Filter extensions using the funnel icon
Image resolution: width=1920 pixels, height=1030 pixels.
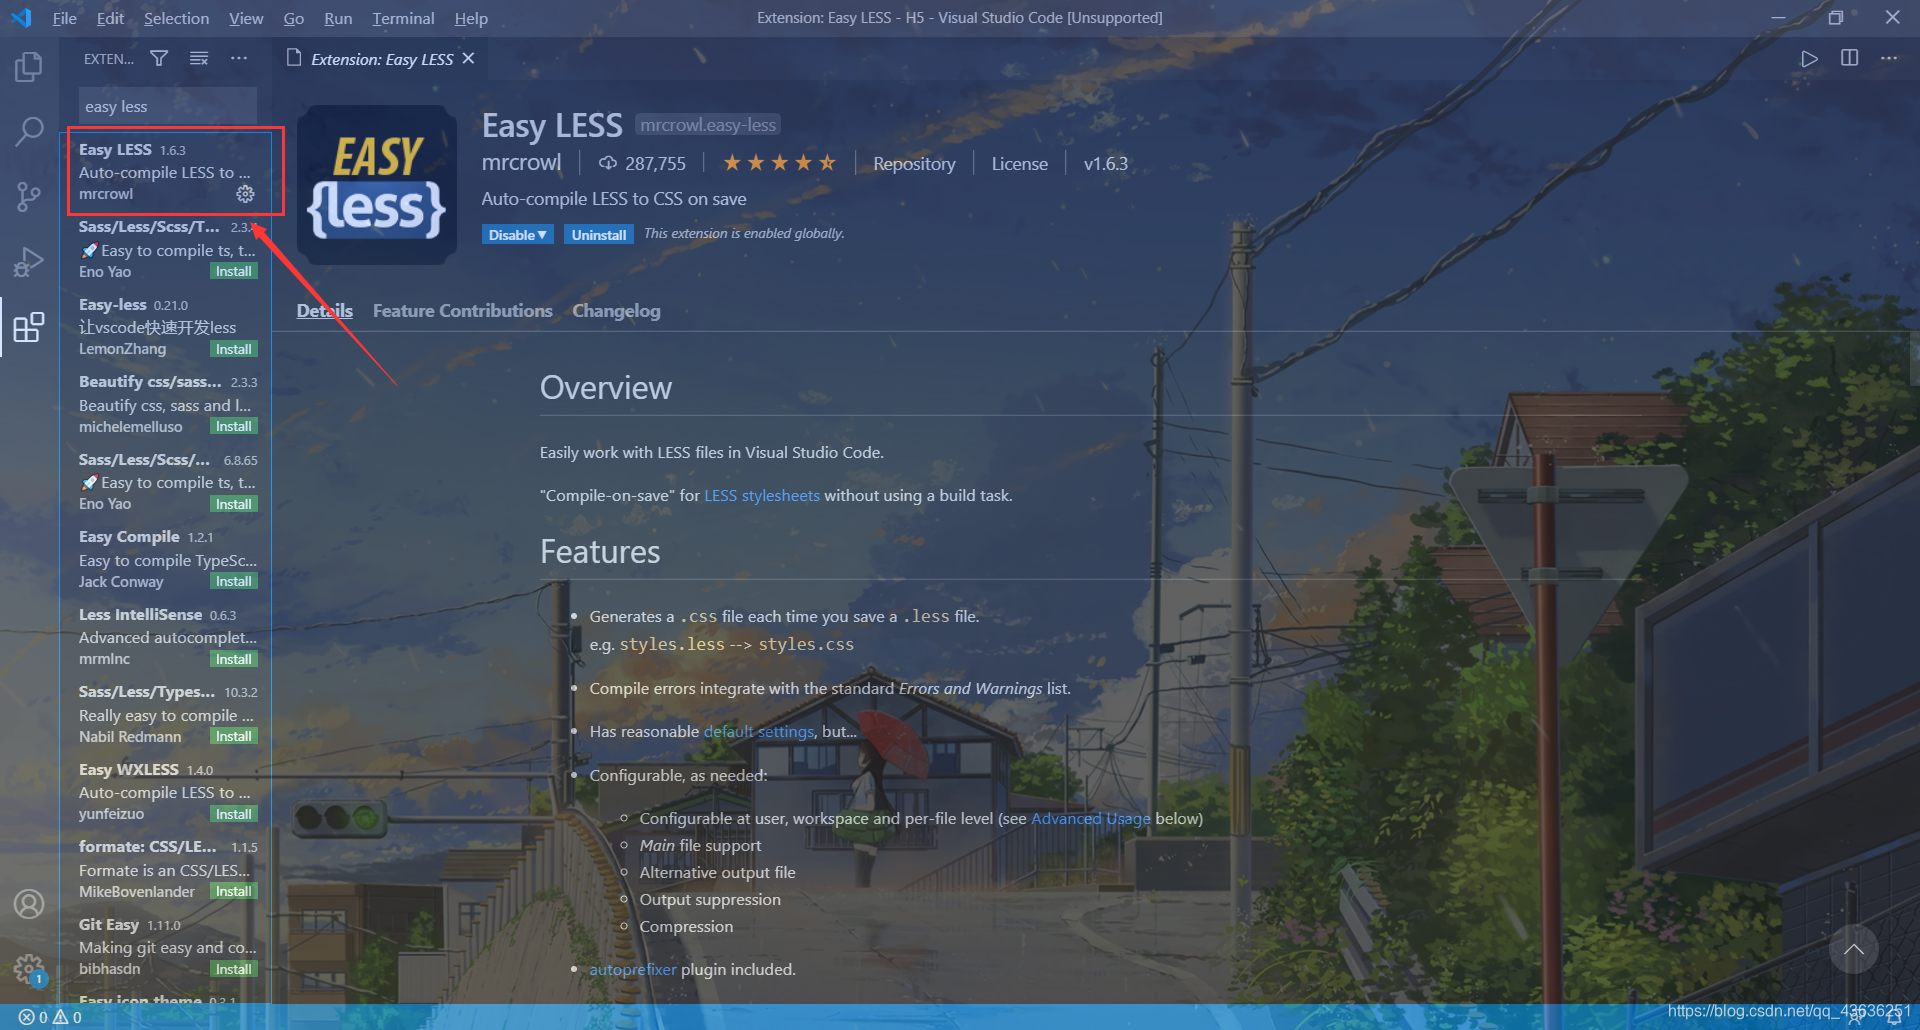click(159, 59)
